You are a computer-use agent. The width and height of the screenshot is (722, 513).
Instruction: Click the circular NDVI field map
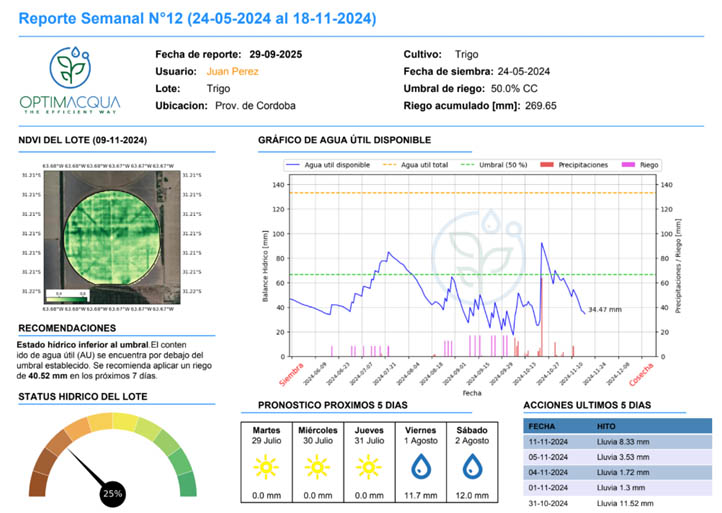110,232
